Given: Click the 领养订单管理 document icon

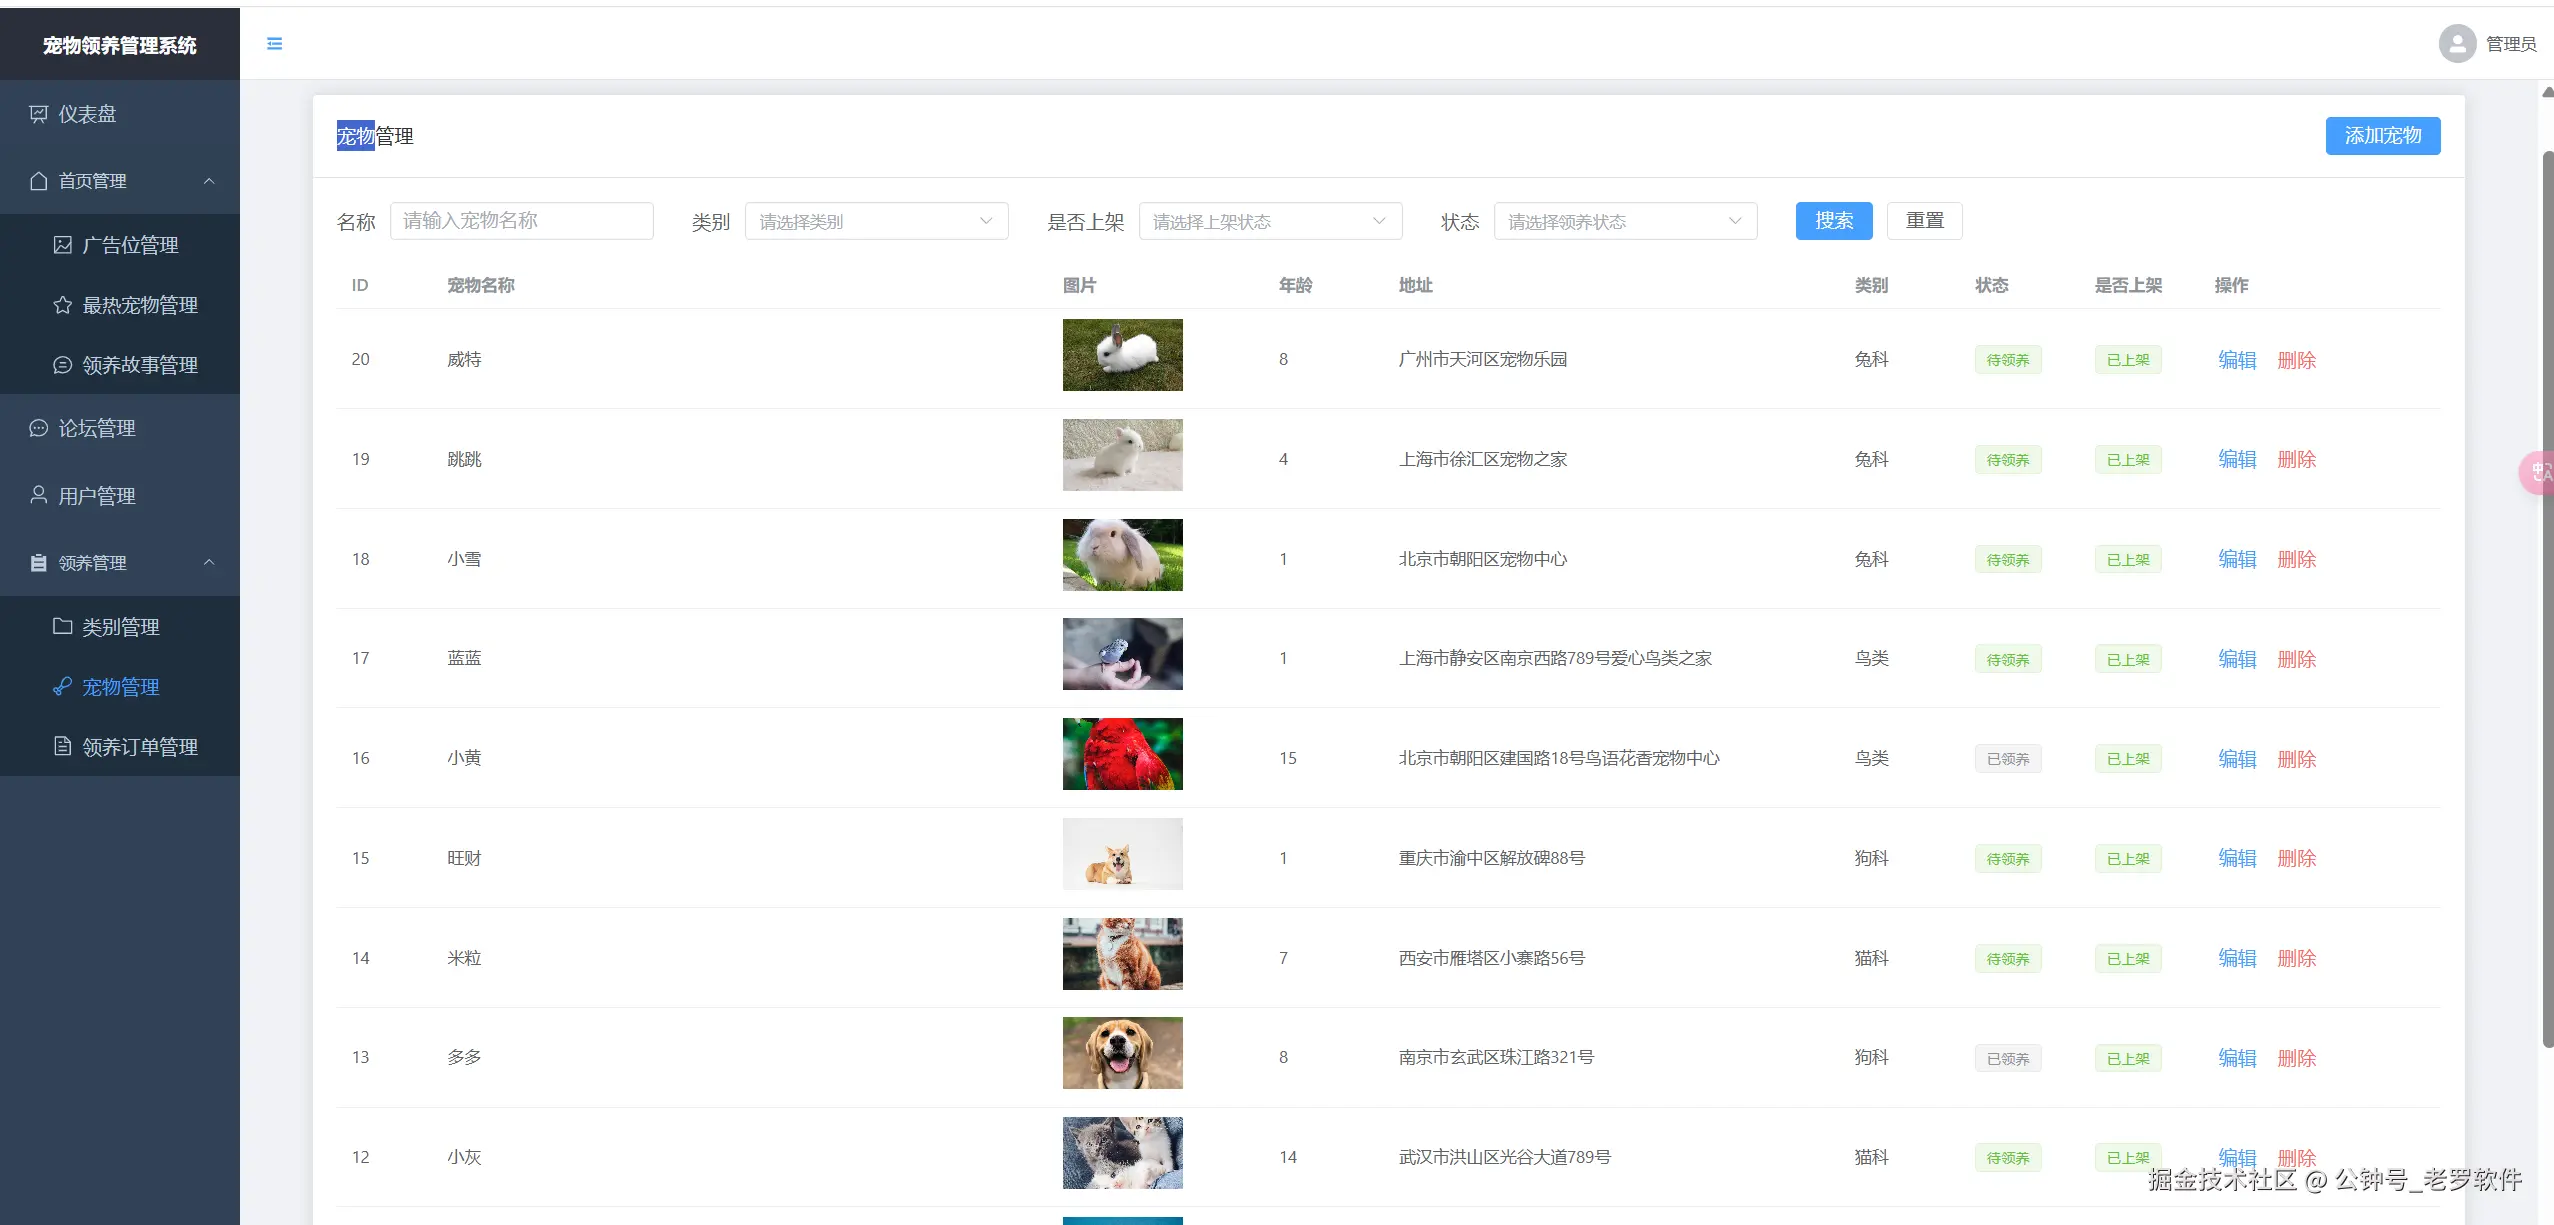Looking at the screenshot, I should 62,746.
